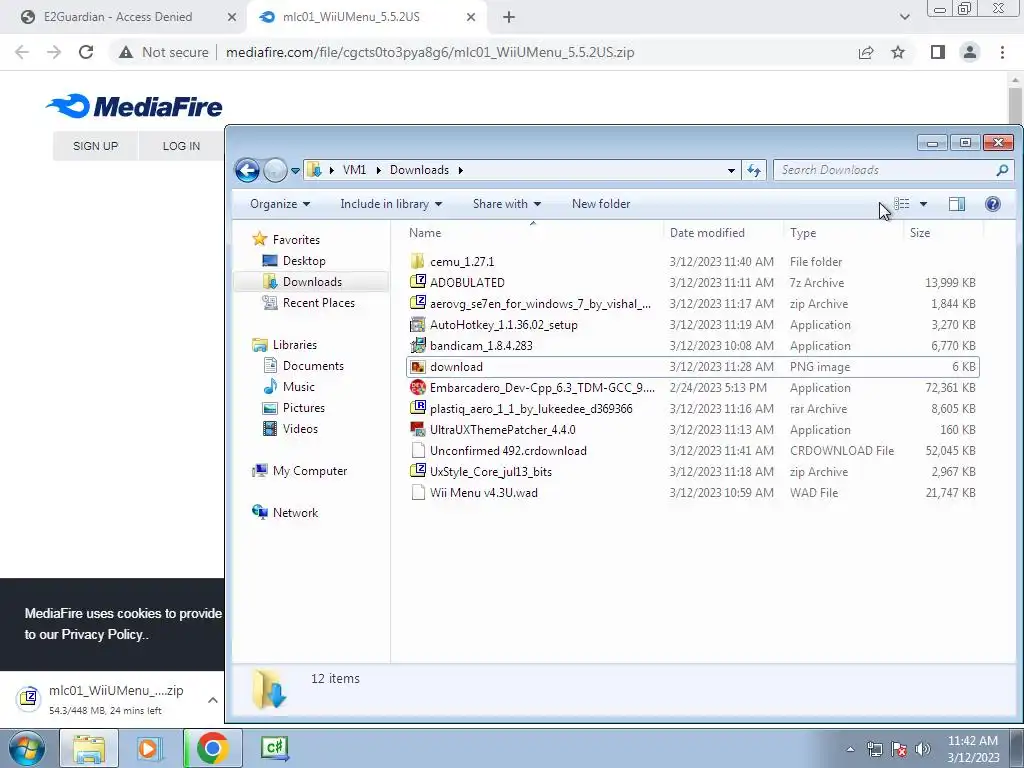Reload the MediaFire page

86,52
